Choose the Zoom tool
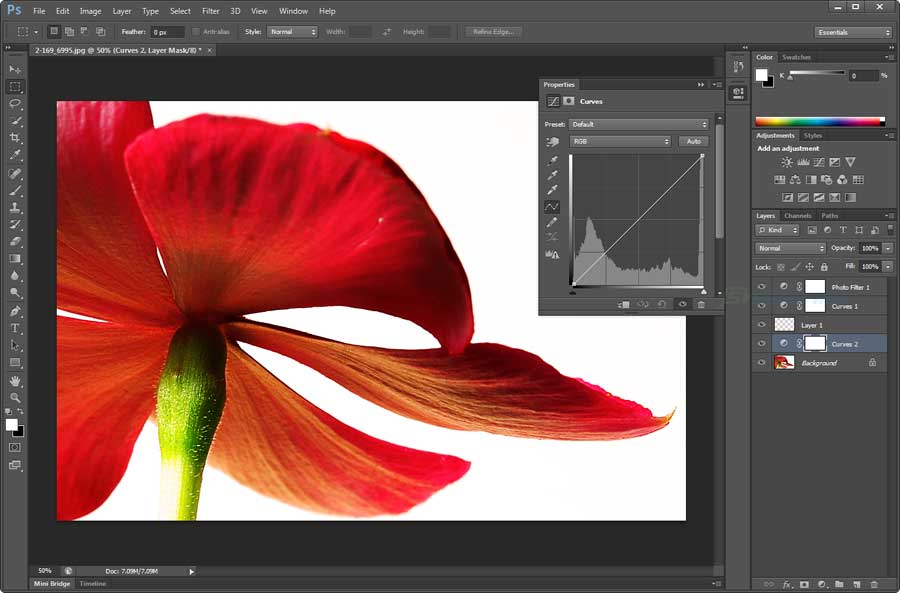The height and width of the screenshot is (593, 900). [14, 399]
